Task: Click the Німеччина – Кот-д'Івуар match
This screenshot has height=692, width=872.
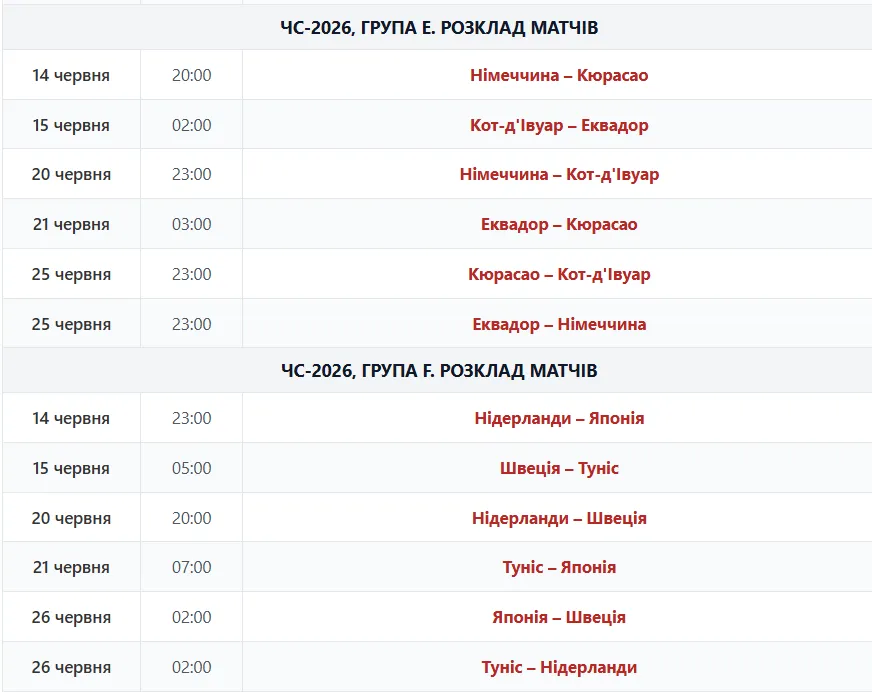Action: (559, 174)
